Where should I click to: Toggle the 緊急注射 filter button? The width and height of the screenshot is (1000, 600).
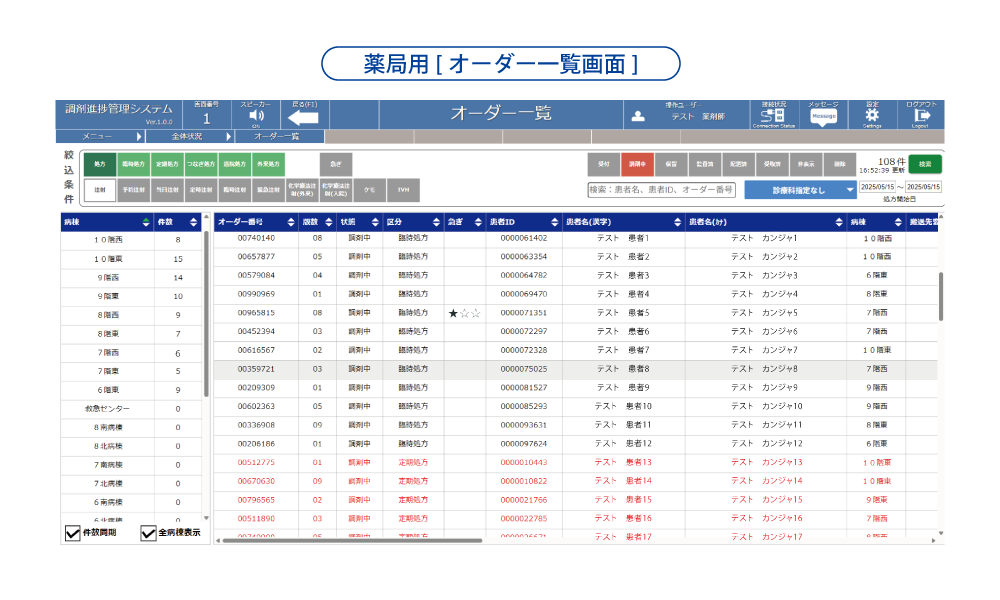pyautogui.click(x=268, y=190)
